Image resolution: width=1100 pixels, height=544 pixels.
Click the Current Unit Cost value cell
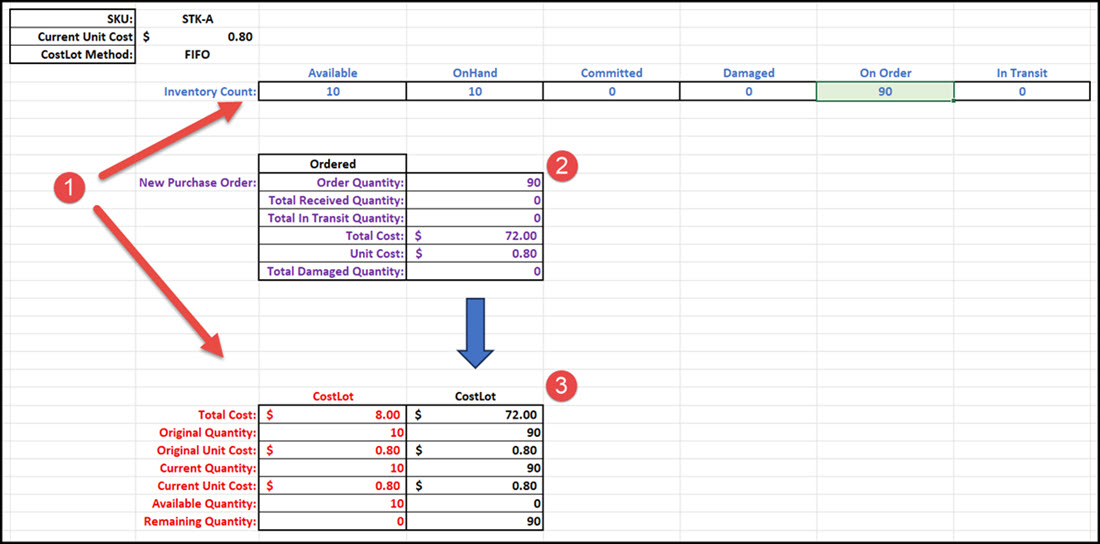pyautogui.click(x=197, y=37)
